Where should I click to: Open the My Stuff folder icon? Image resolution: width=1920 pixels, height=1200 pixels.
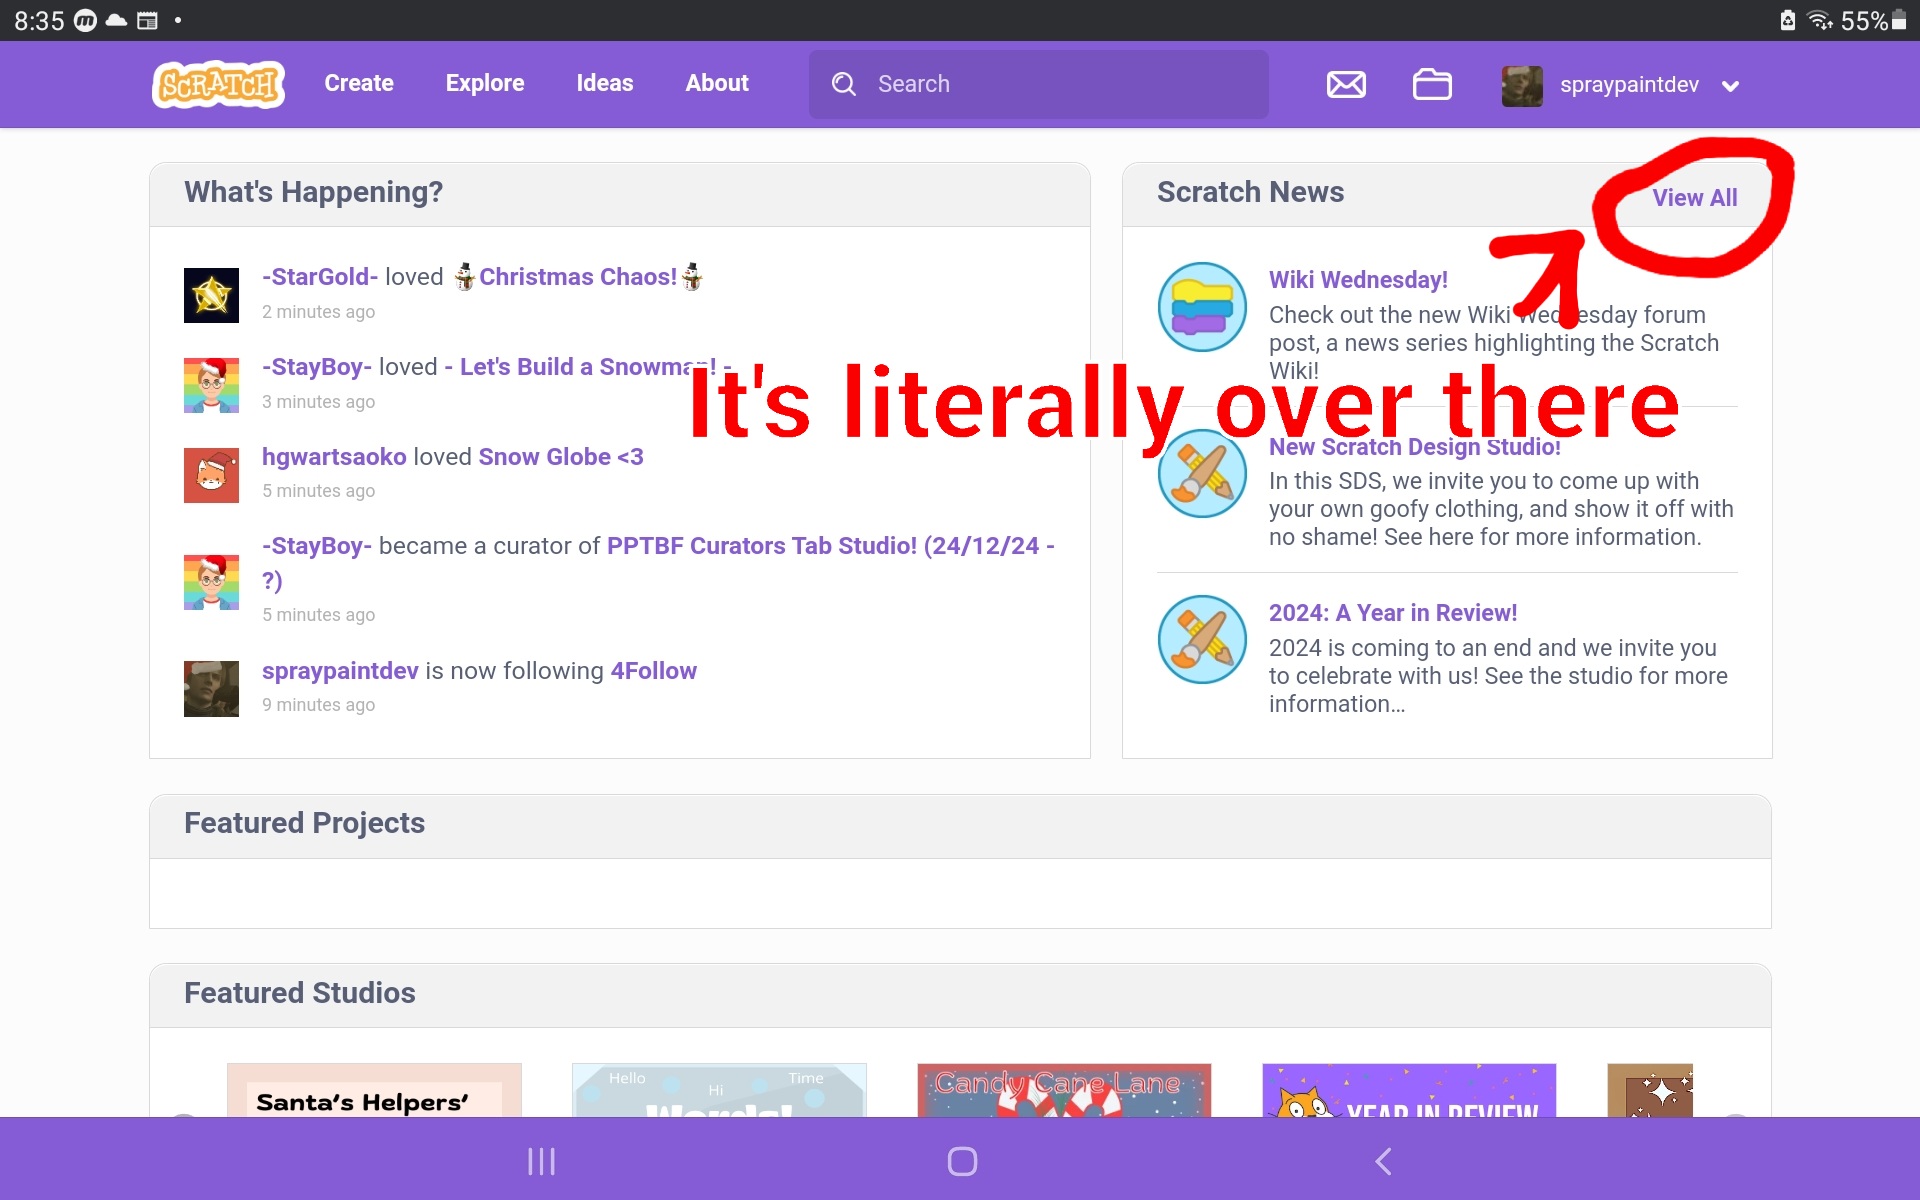[x=1432, y=84]
